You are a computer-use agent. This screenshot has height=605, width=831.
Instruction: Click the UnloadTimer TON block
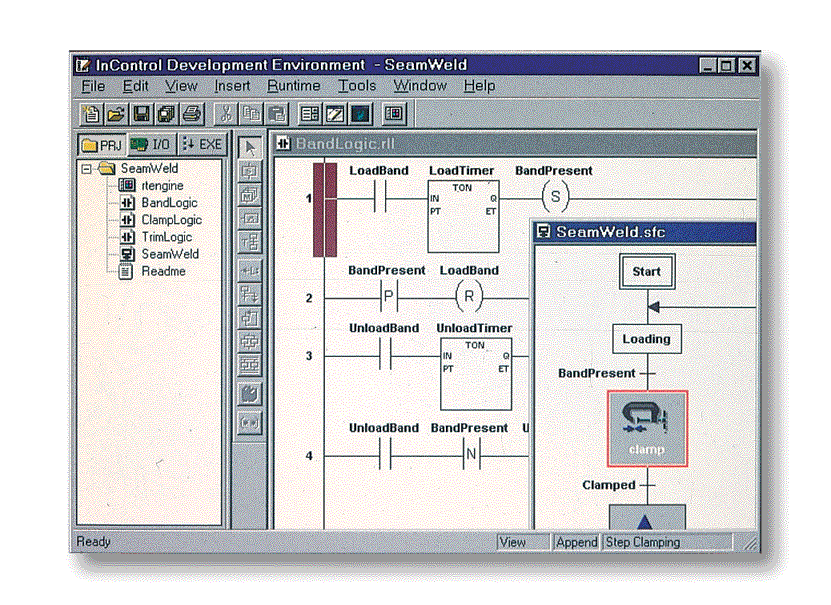pyautogui.click(x=476, y=374)
